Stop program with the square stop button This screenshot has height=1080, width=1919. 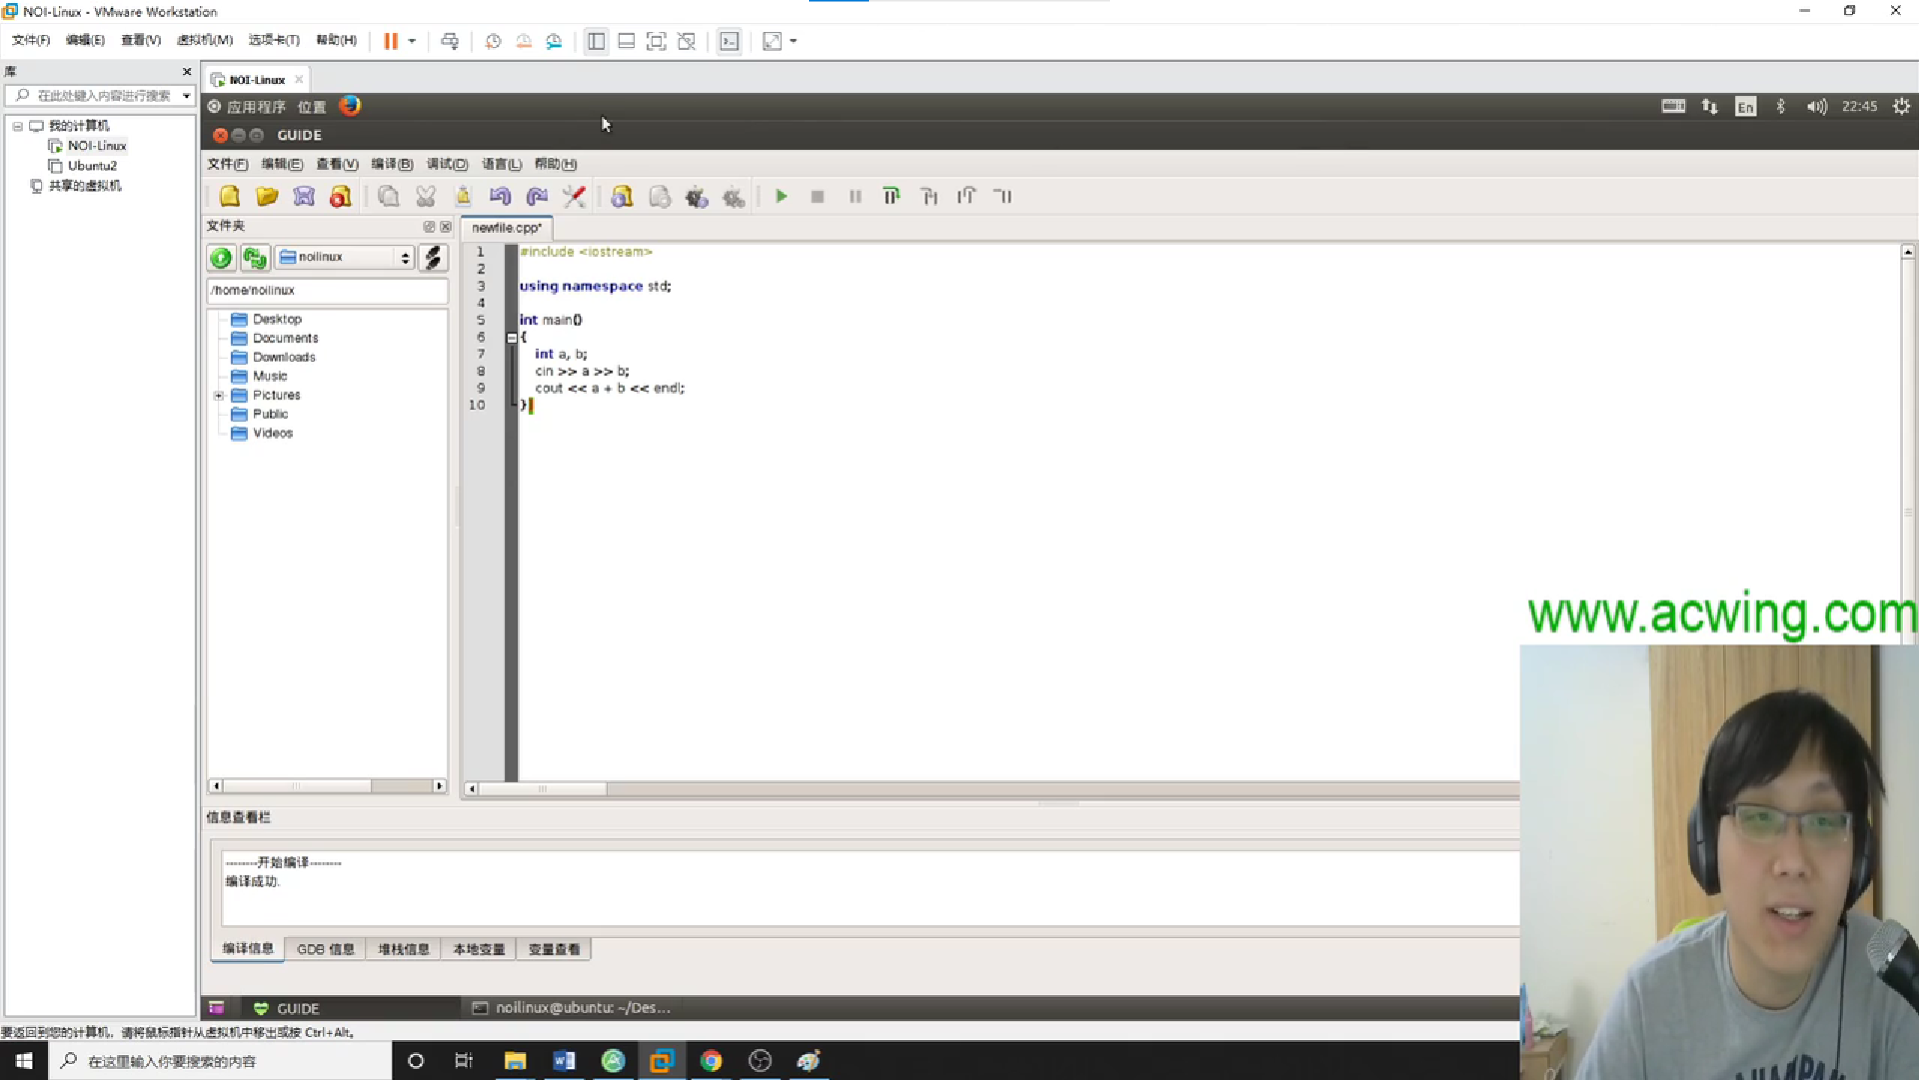818,197
